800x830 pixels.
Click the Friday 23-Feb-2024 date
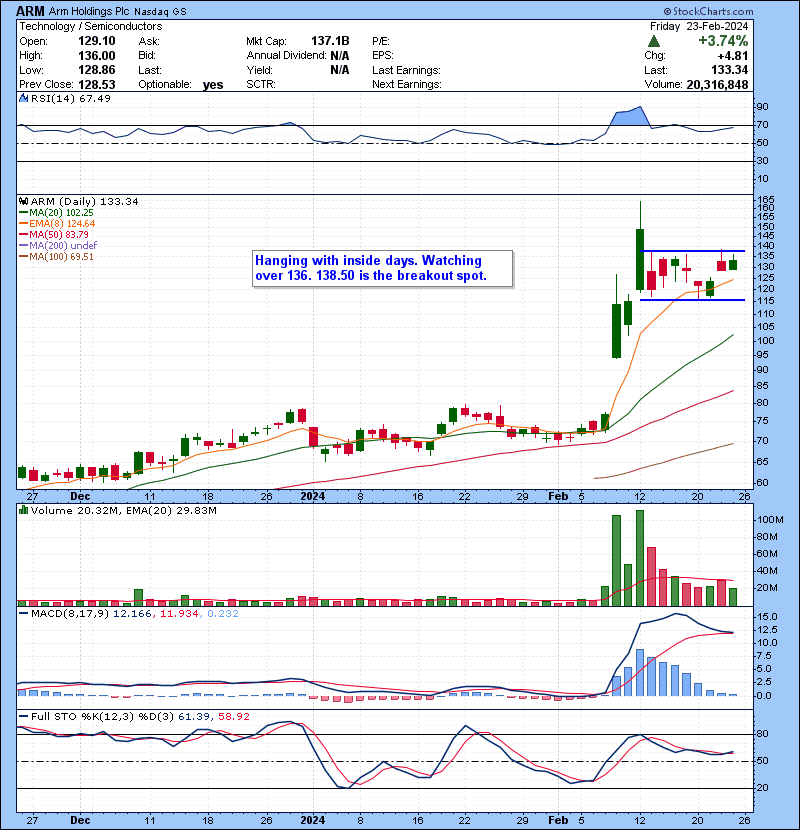(x=699, y=26)
